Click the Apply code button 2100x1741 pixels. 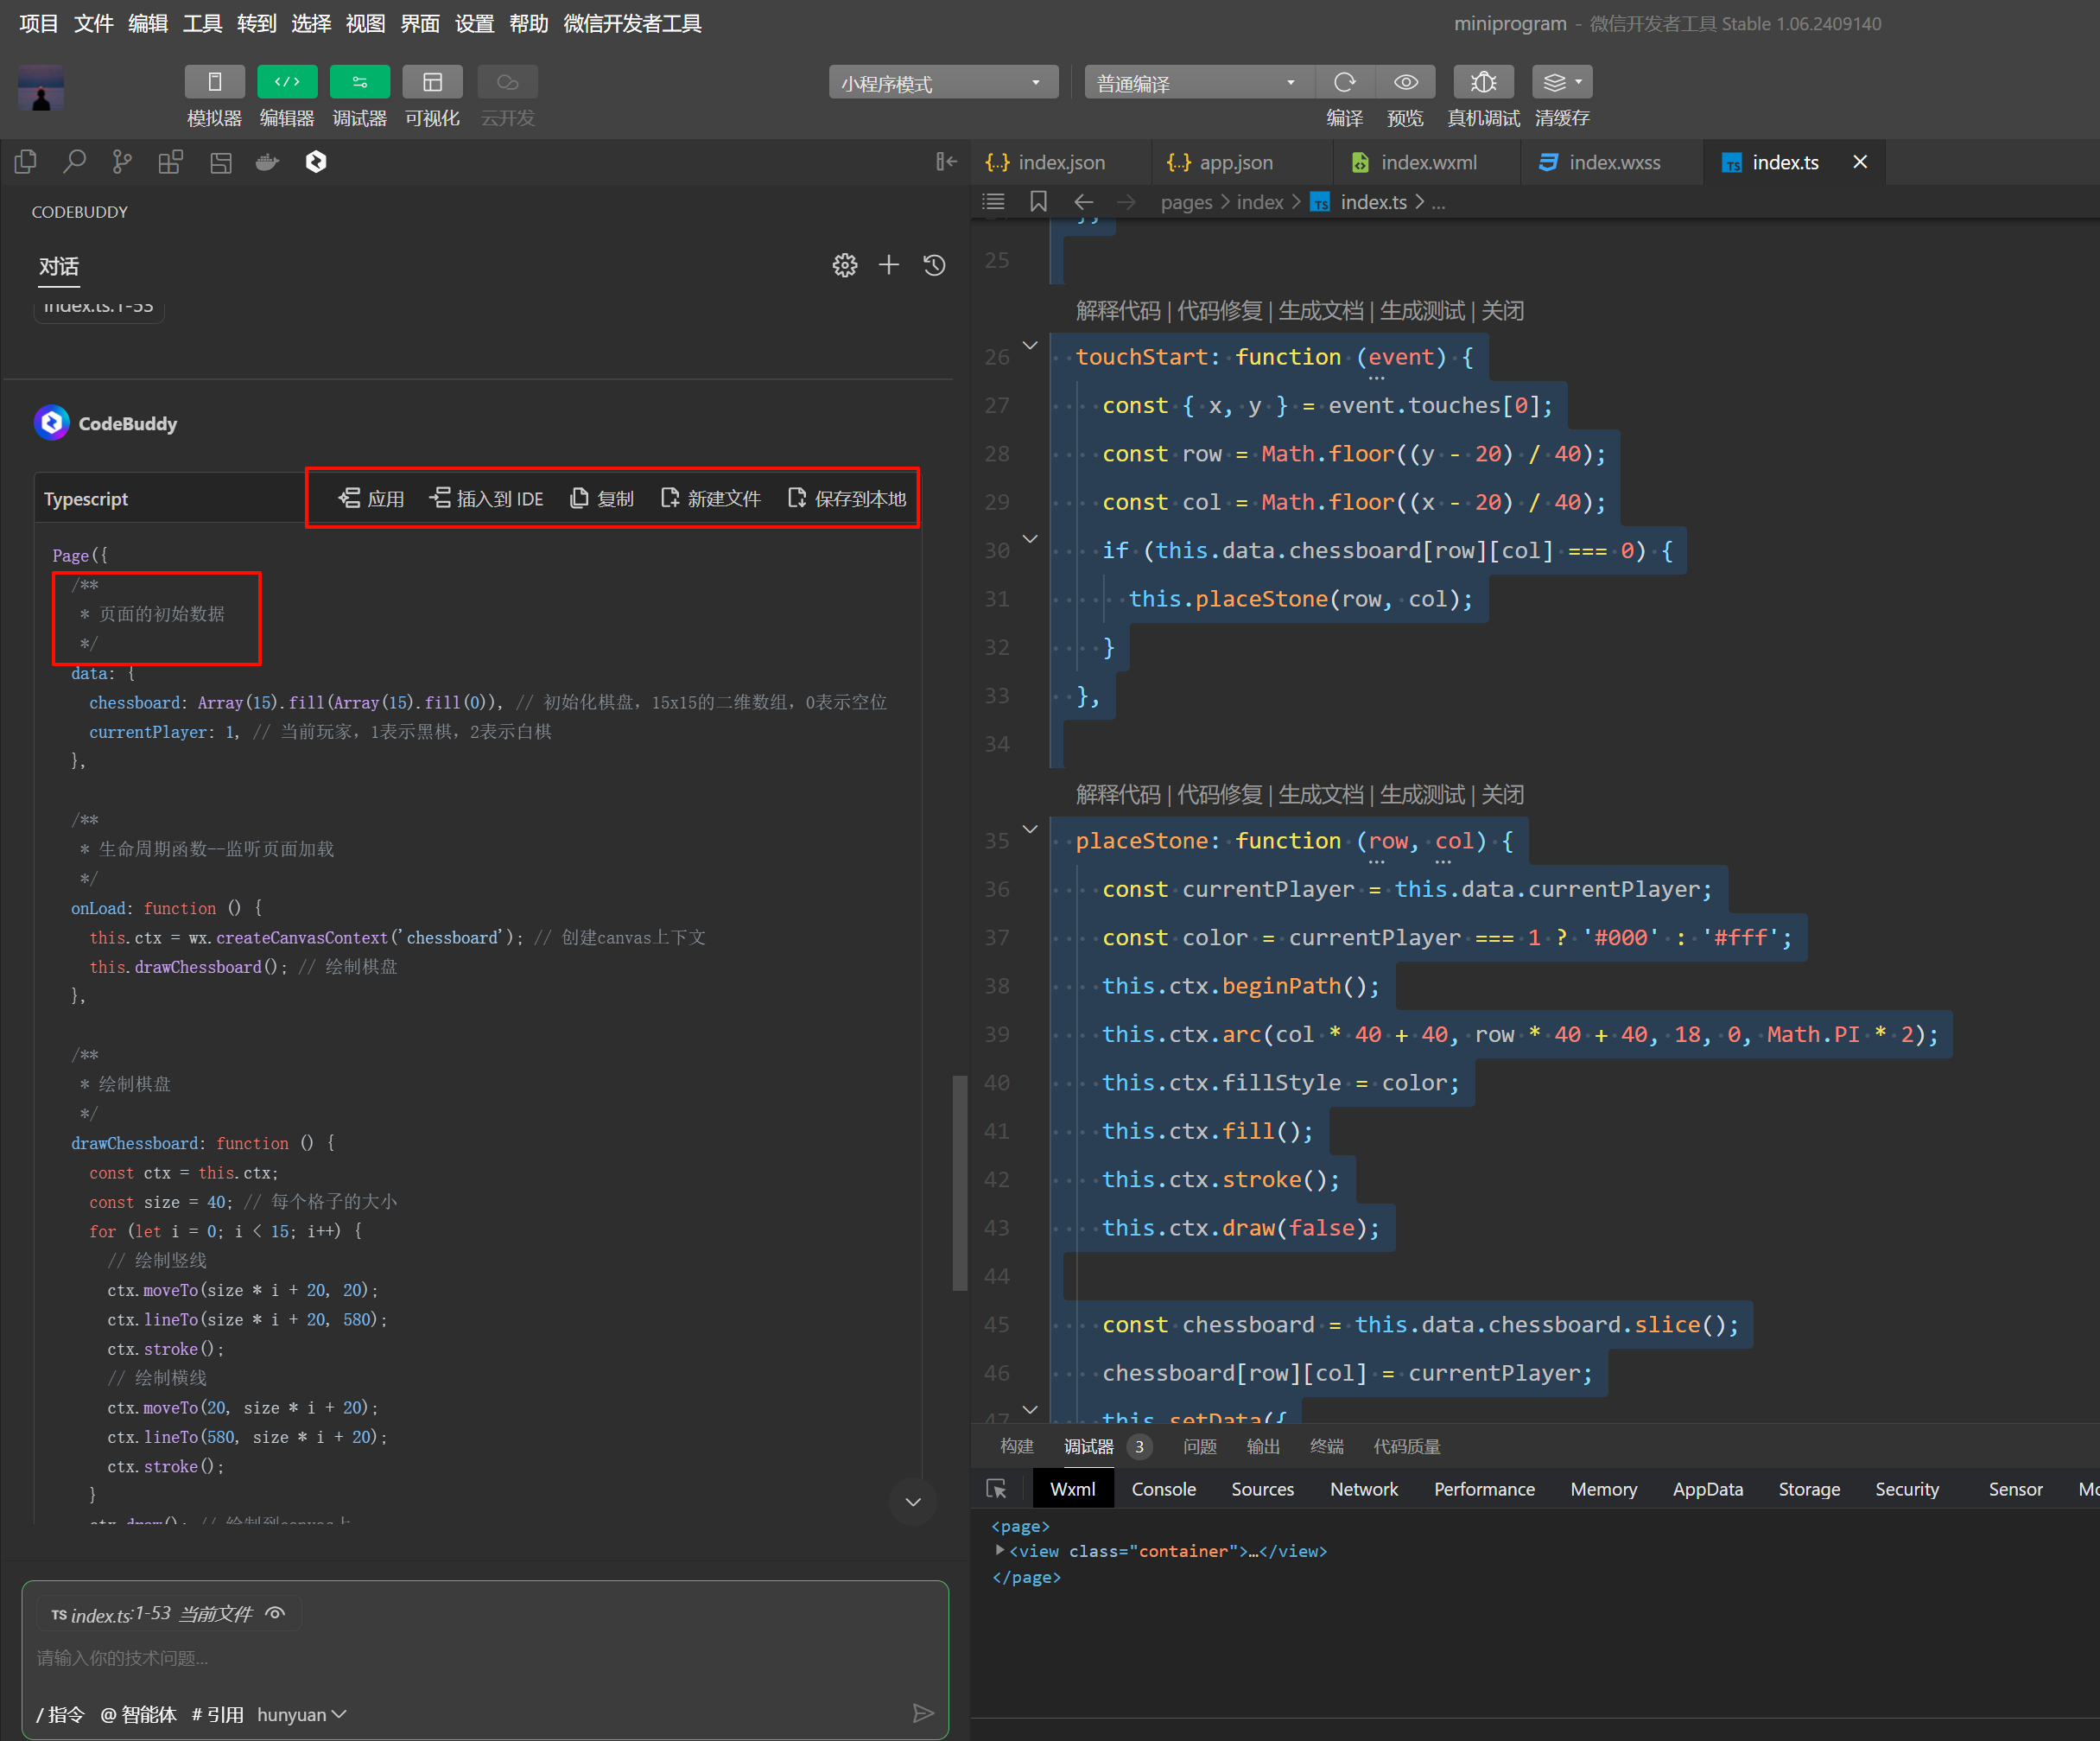[x=372, y=498]
